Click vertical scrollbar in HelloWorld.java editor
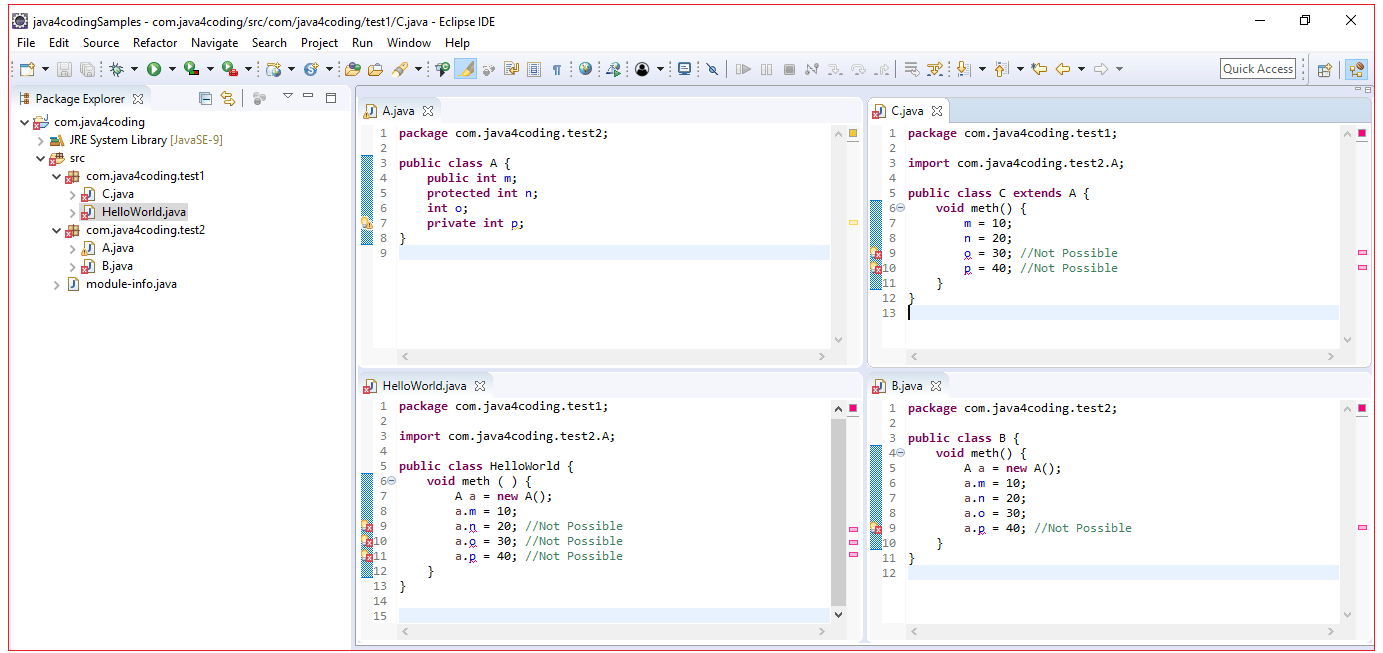 [838, 510]
